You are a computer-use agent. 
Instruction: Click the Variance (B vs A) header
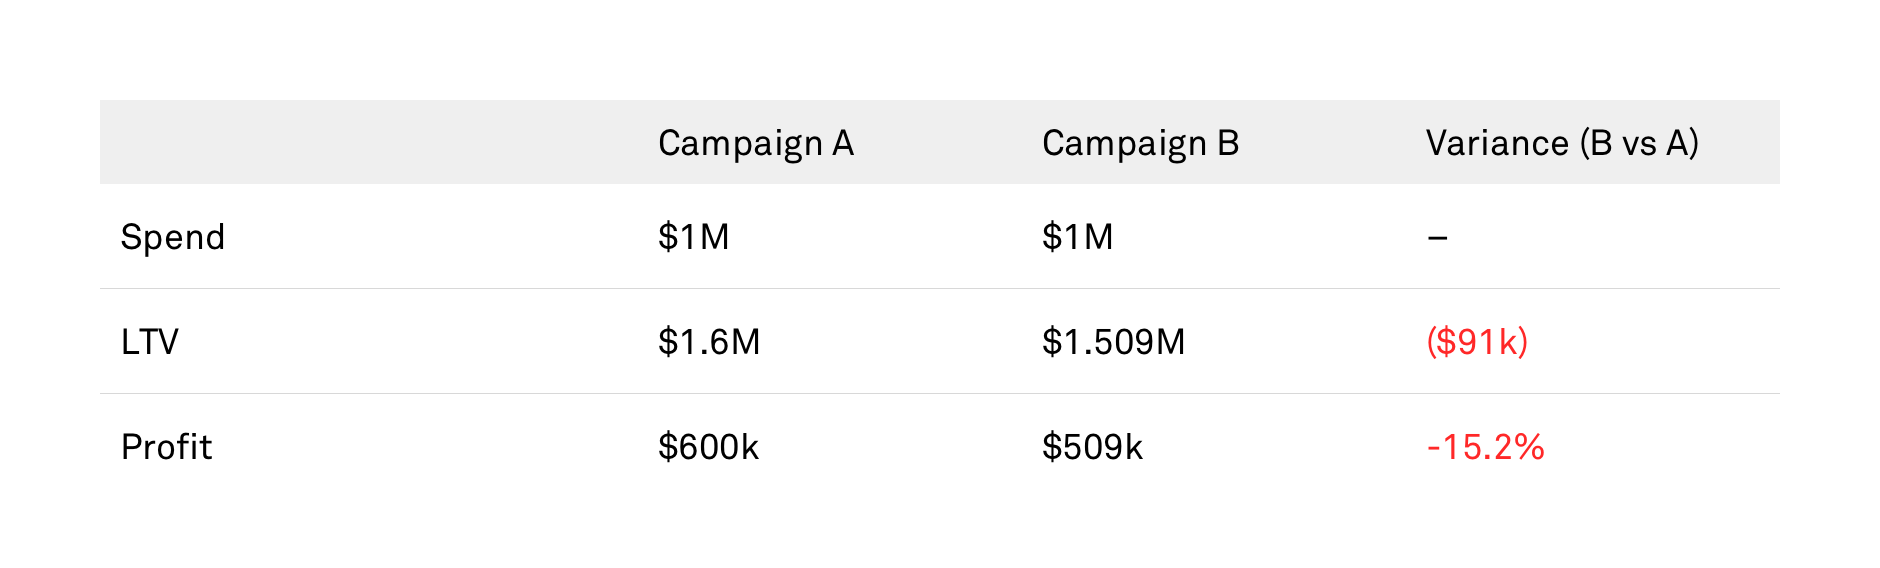pyautogui.click(x=1562, y=143)
